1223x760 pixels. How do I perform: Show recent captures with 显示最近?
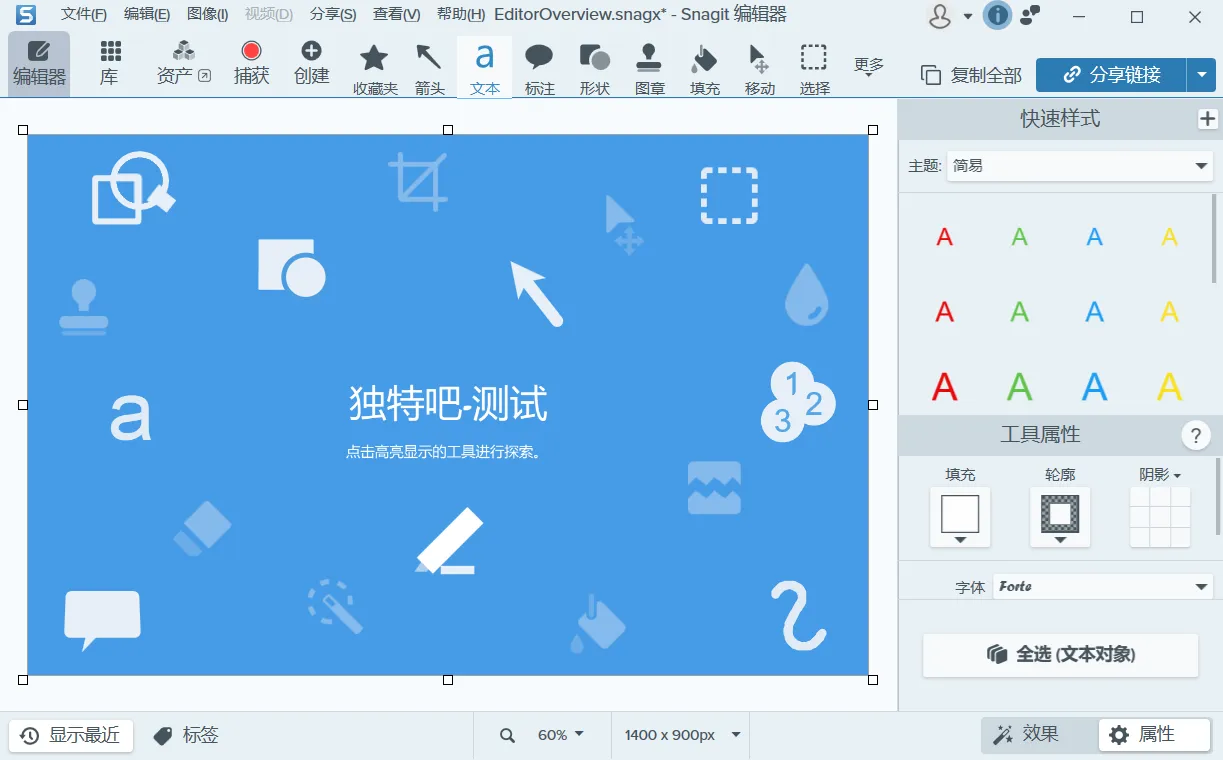click(70, 735)
